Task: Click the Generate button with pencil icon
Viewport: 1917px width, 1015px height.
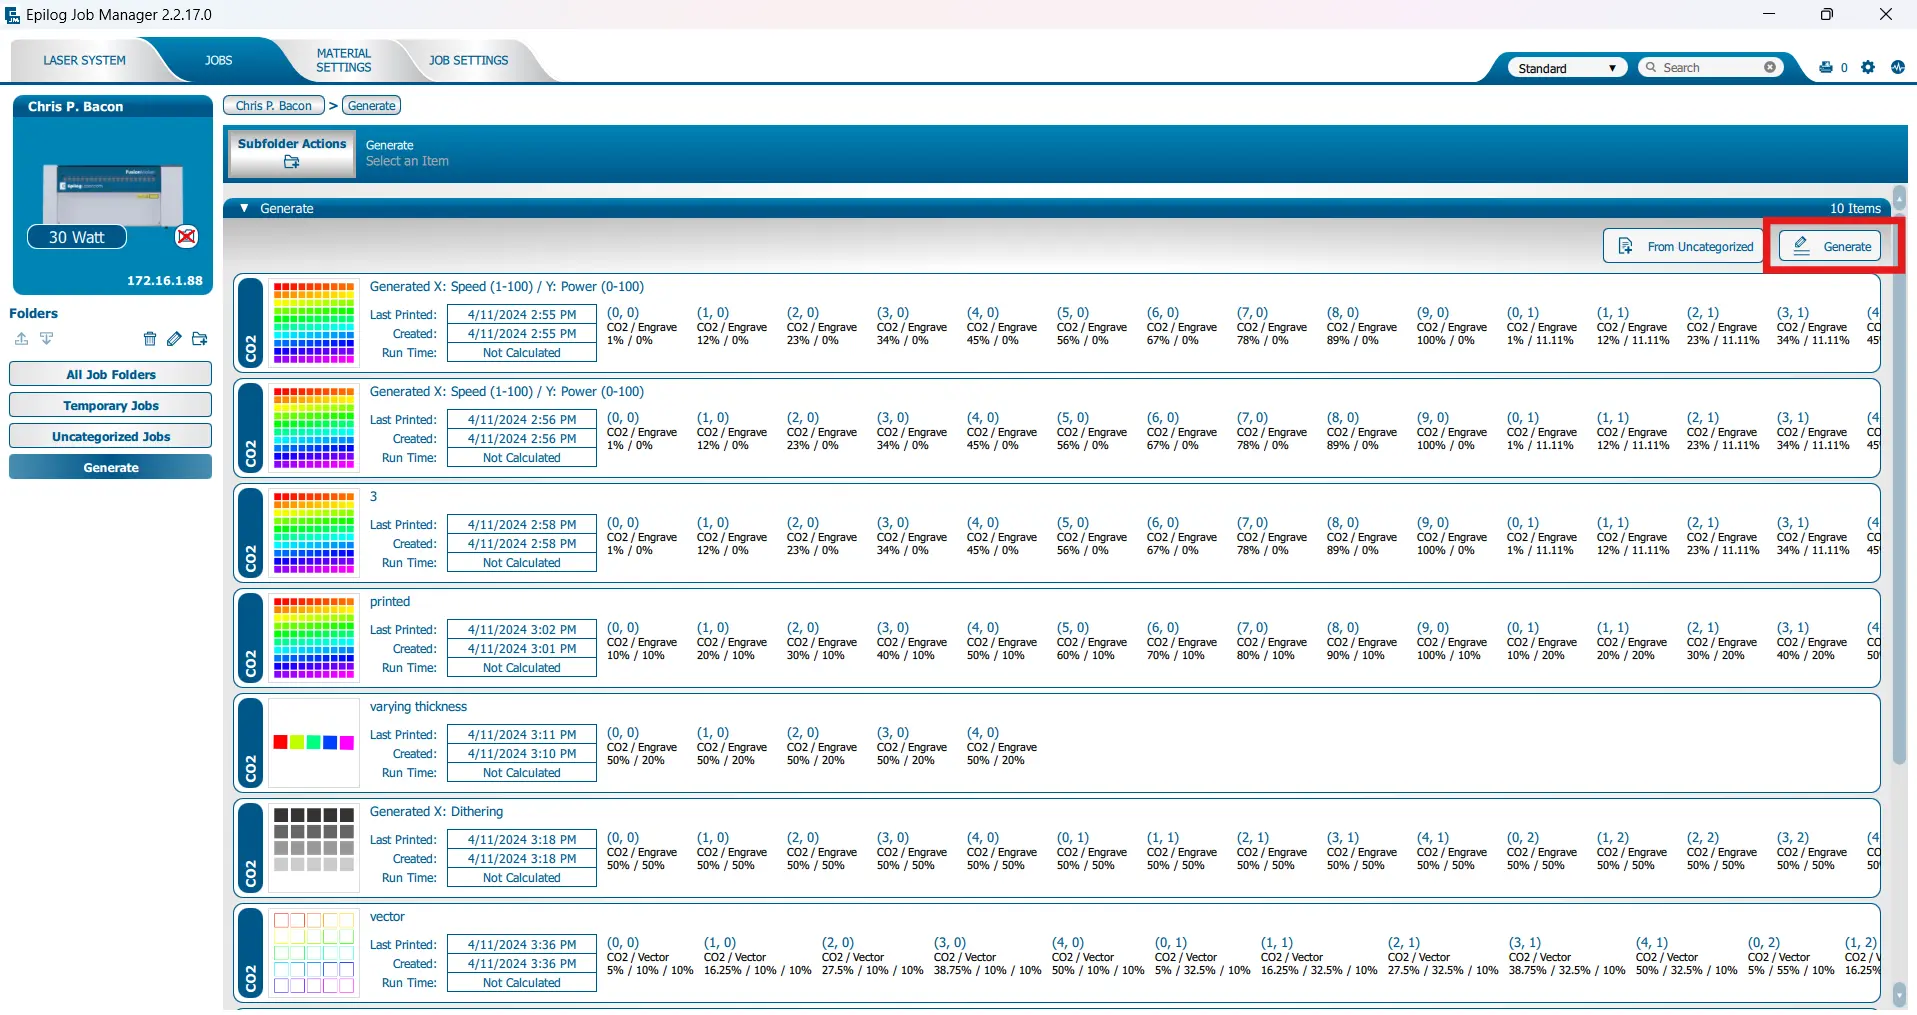Action: (1830, 246)
